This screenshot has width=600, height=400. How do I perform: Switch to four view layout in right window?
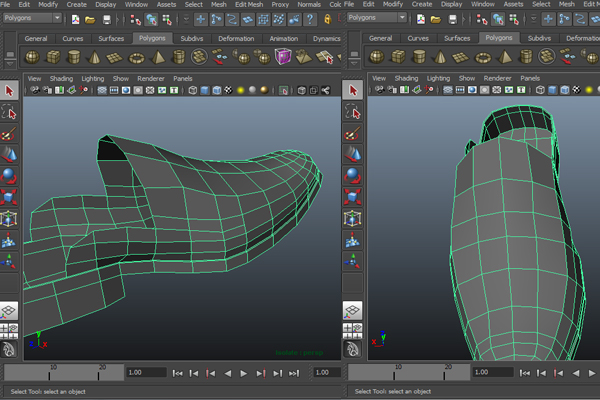(x=352, y=331)
